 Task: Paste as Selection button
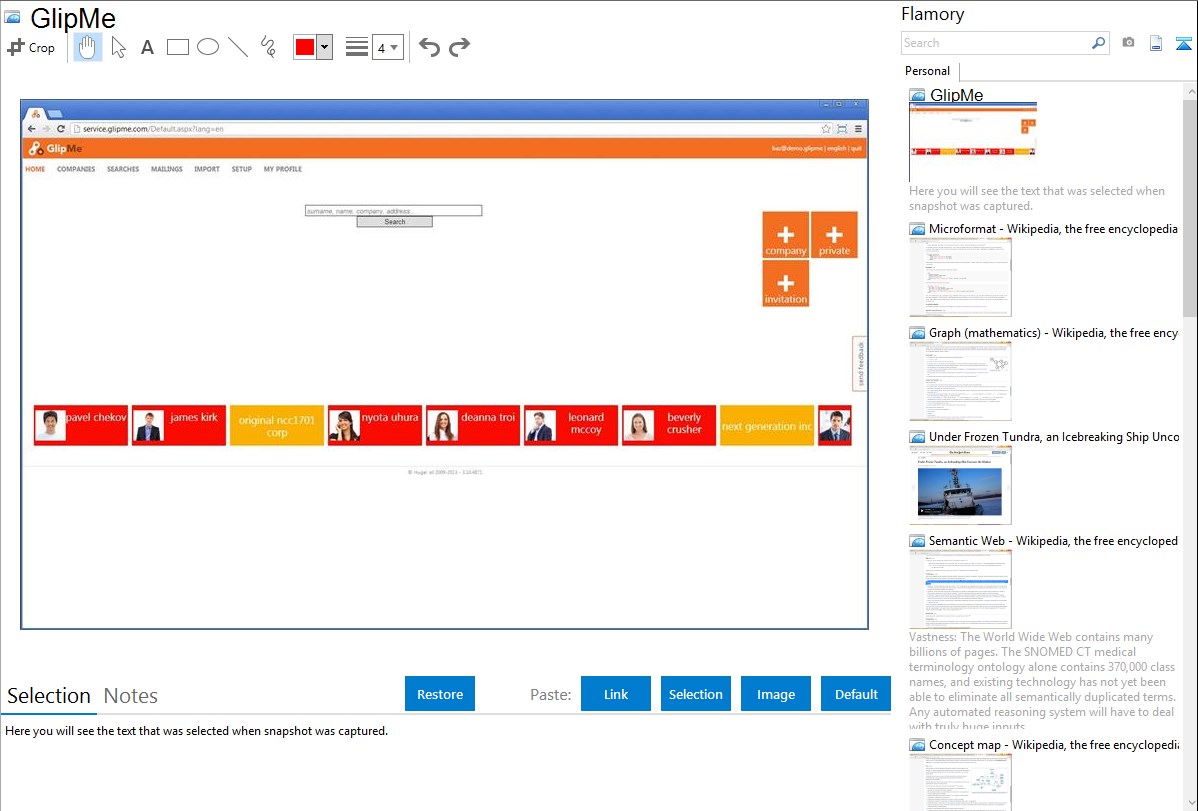[x=696, y=694]
